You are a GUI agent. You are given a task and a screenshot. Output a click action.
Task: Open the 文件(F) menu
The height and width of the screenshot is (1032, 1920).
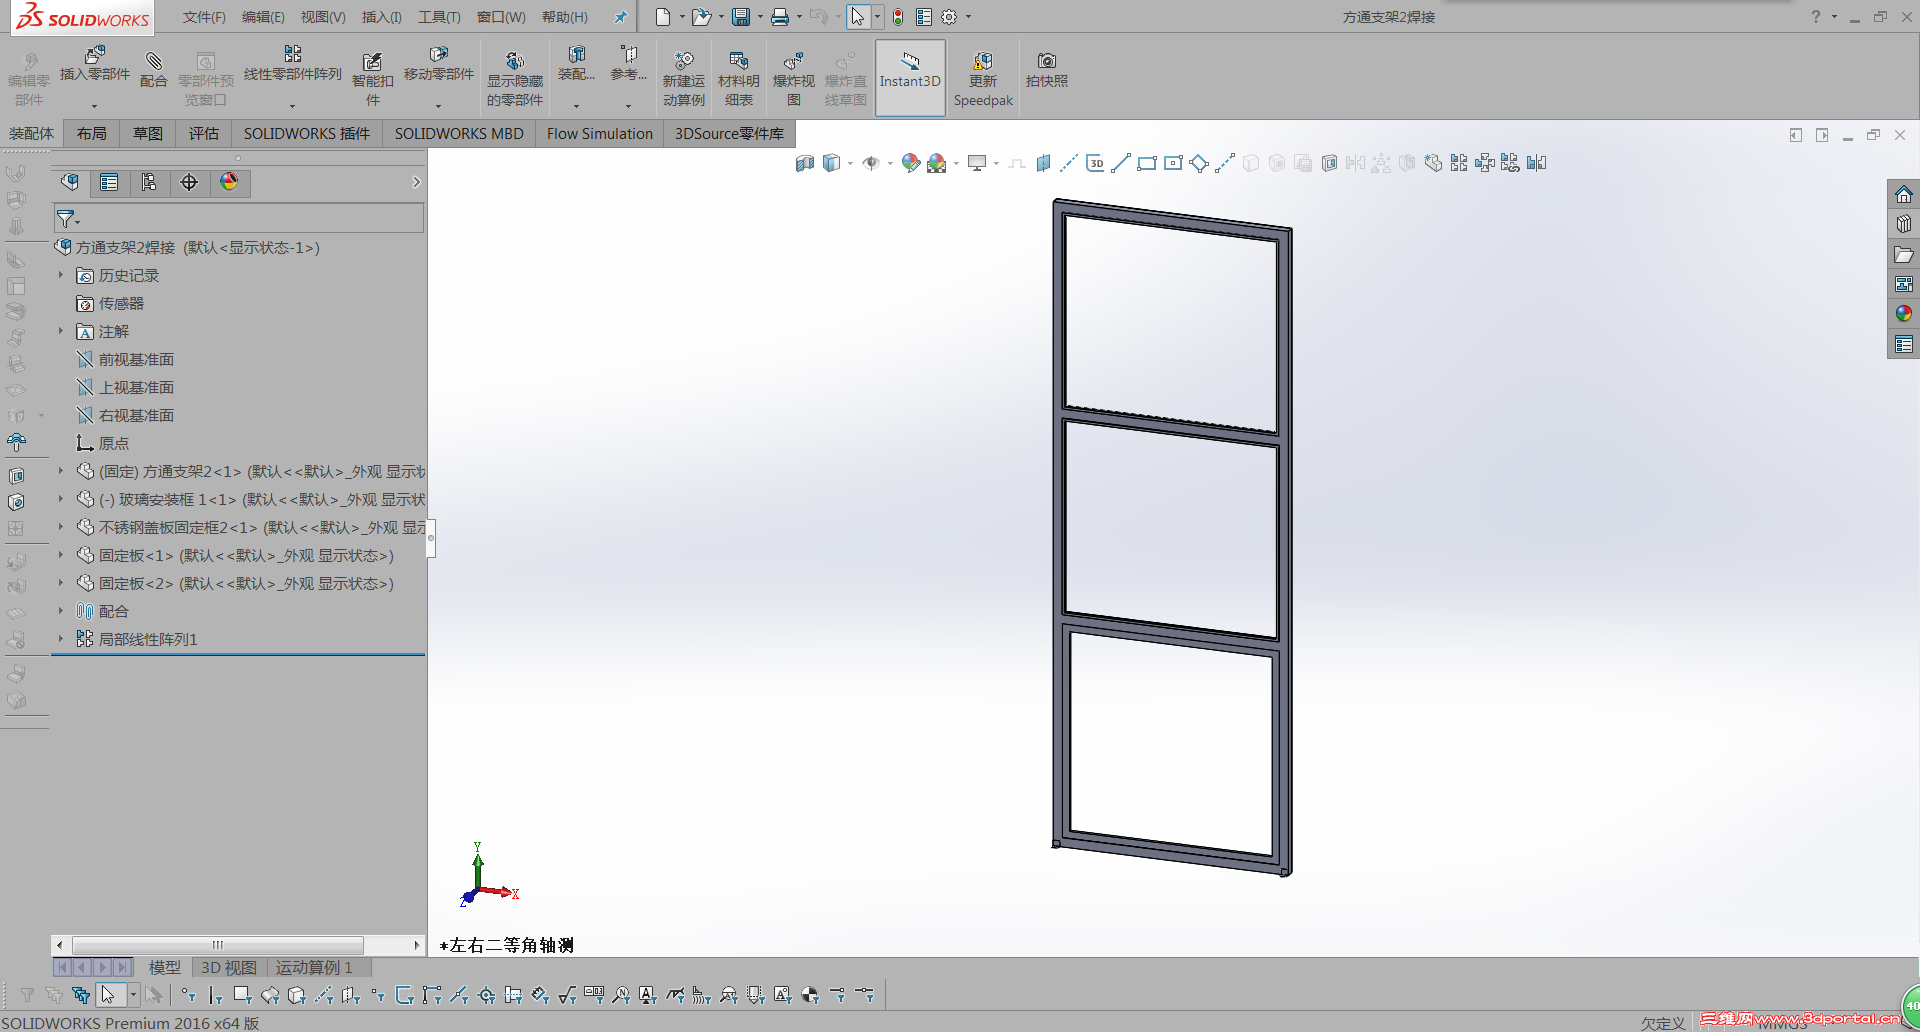pyautogui.click(x=204, y=17)
